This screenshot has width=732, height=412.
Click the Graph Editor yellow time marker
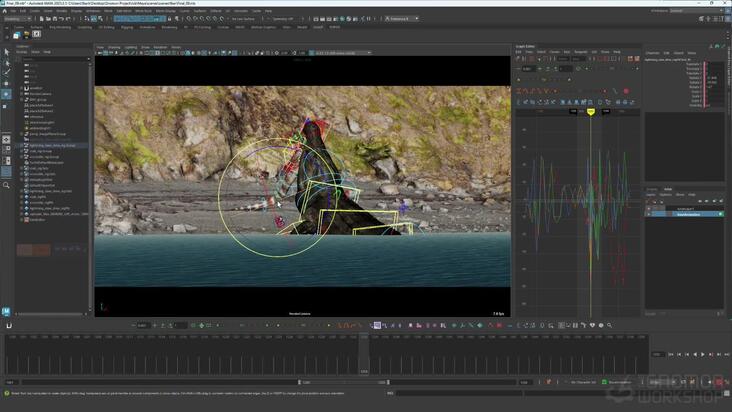[591, 112]
